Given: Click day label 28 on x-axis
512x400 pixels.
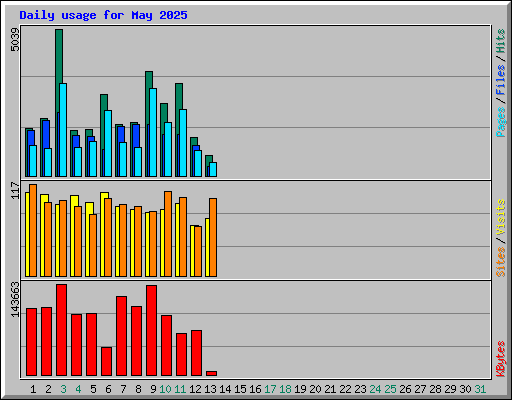Looking at the screenshot, I should click(x=435, y=389).
